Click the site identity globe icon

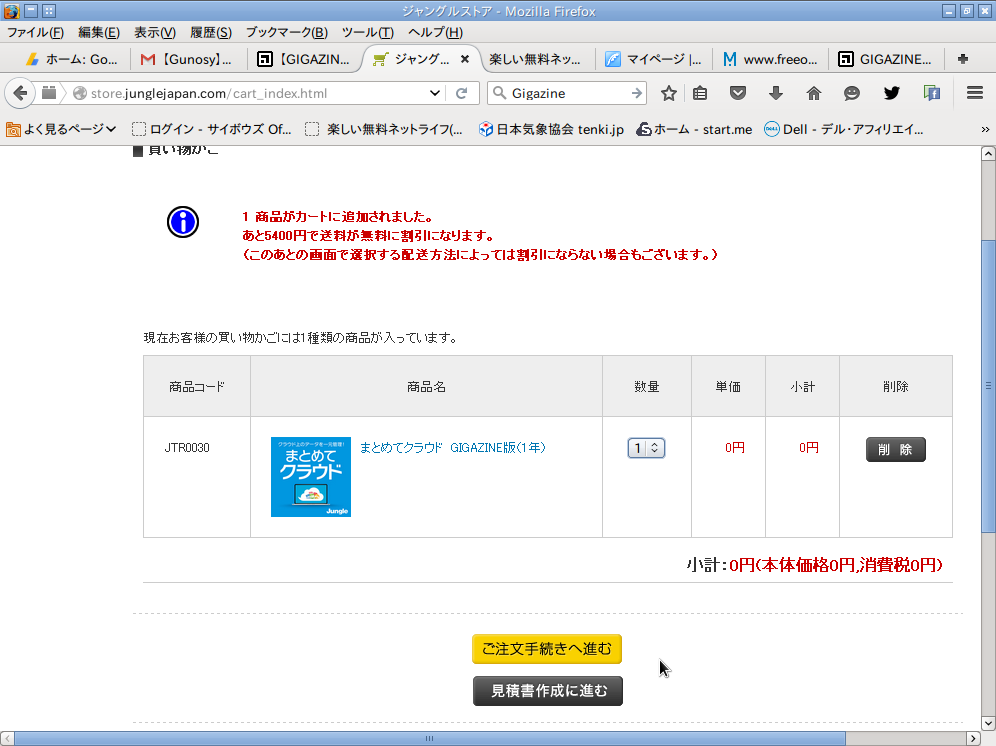point(80,93)
